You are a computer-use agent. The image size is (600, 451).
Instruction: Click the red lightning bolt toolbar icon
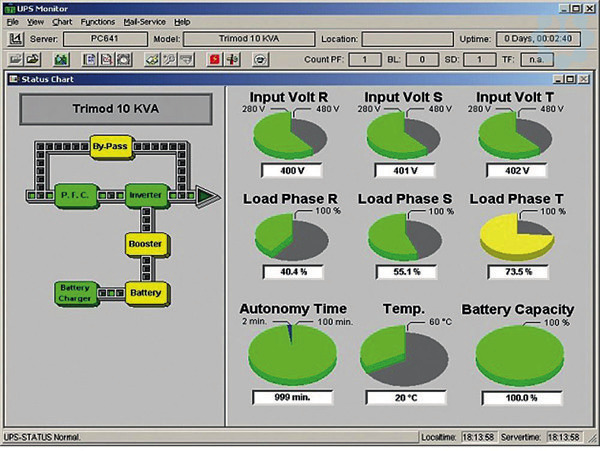(x=214, y=59)
